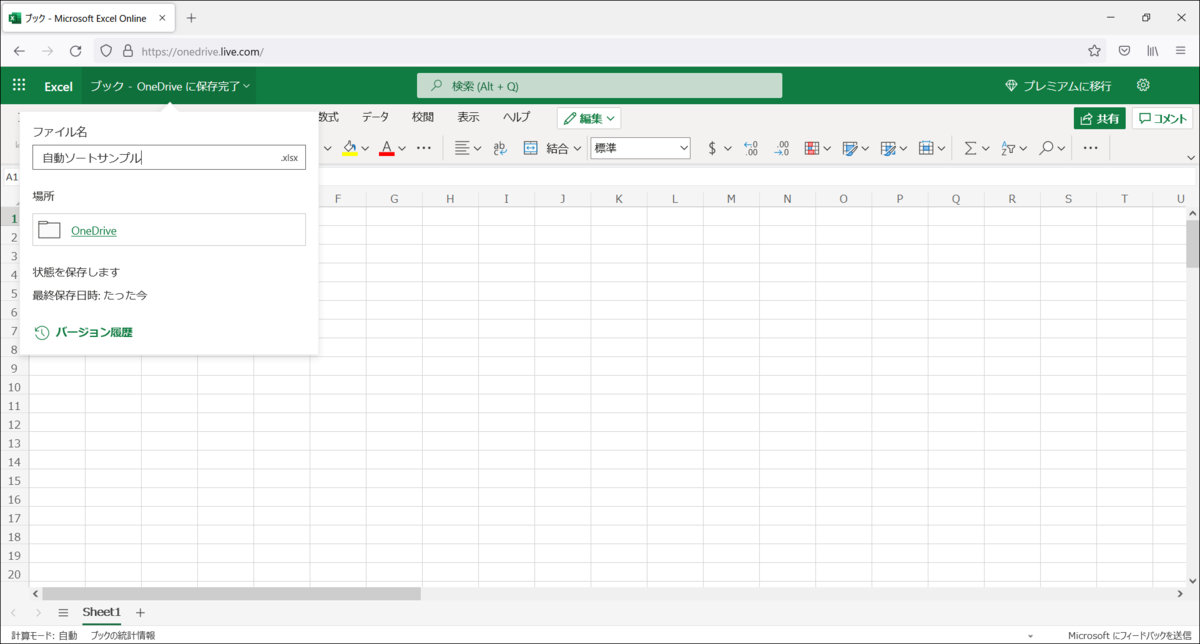The image size is (1200, 644).
Task: Click Microsoft にフィードバックを送信
Action: coord(1130,635)
